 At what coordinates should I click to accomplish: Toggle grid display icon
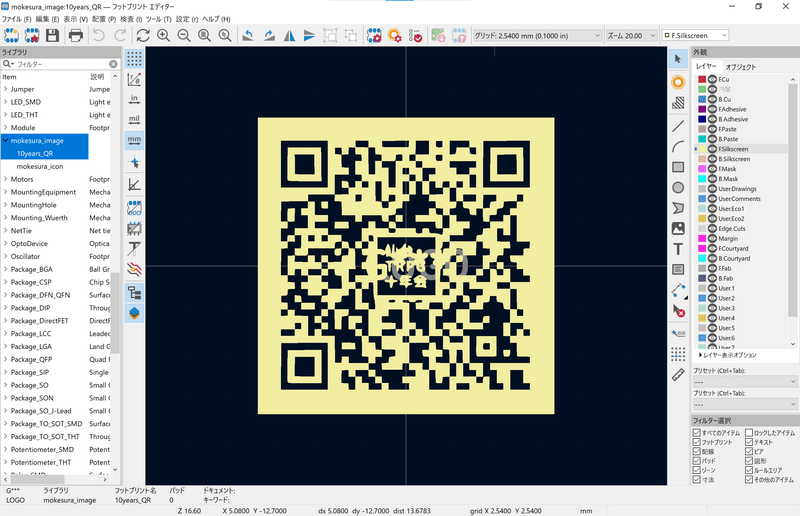tap(134, 59)
